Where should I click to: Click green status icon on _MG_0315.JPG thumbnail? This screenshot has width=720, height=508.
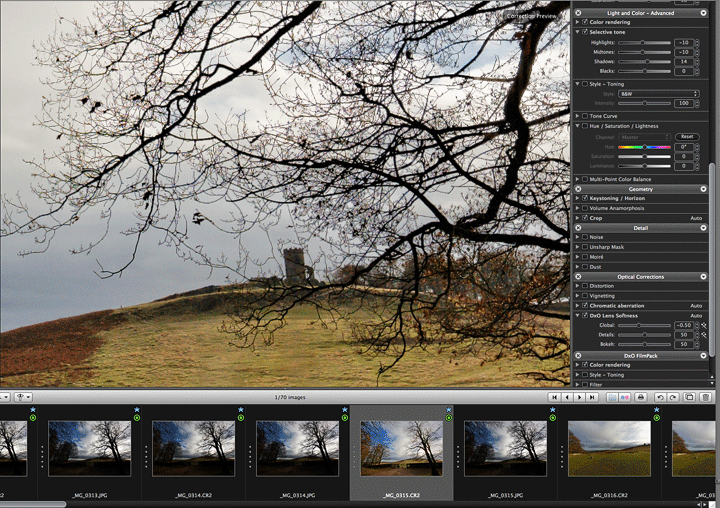point(552,418)
